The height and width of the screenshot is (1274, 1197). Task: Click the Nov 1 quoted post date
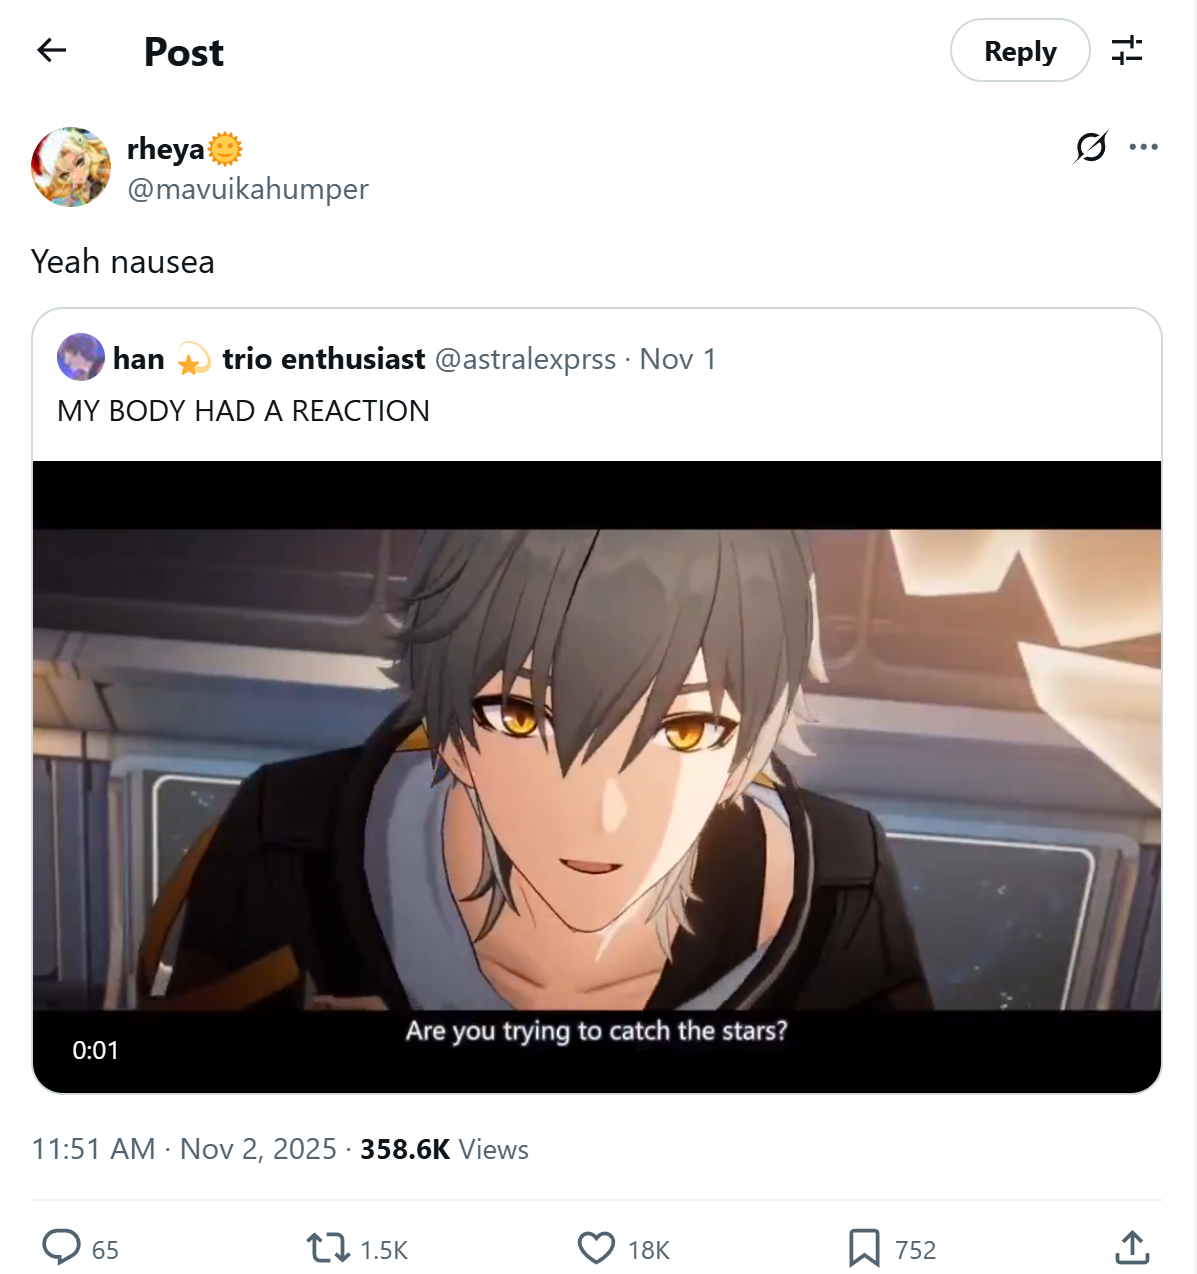coord(678,359)
